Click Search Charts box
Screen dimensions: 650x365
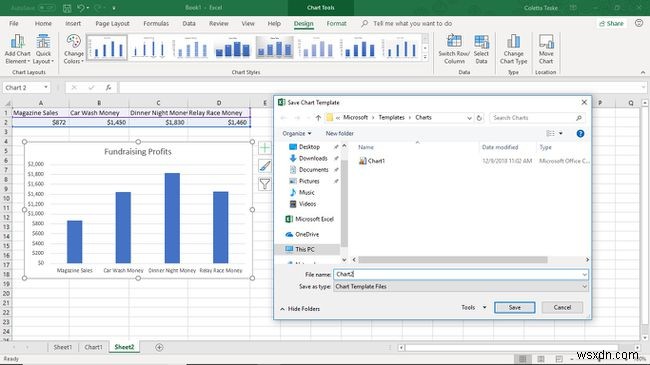537,118
